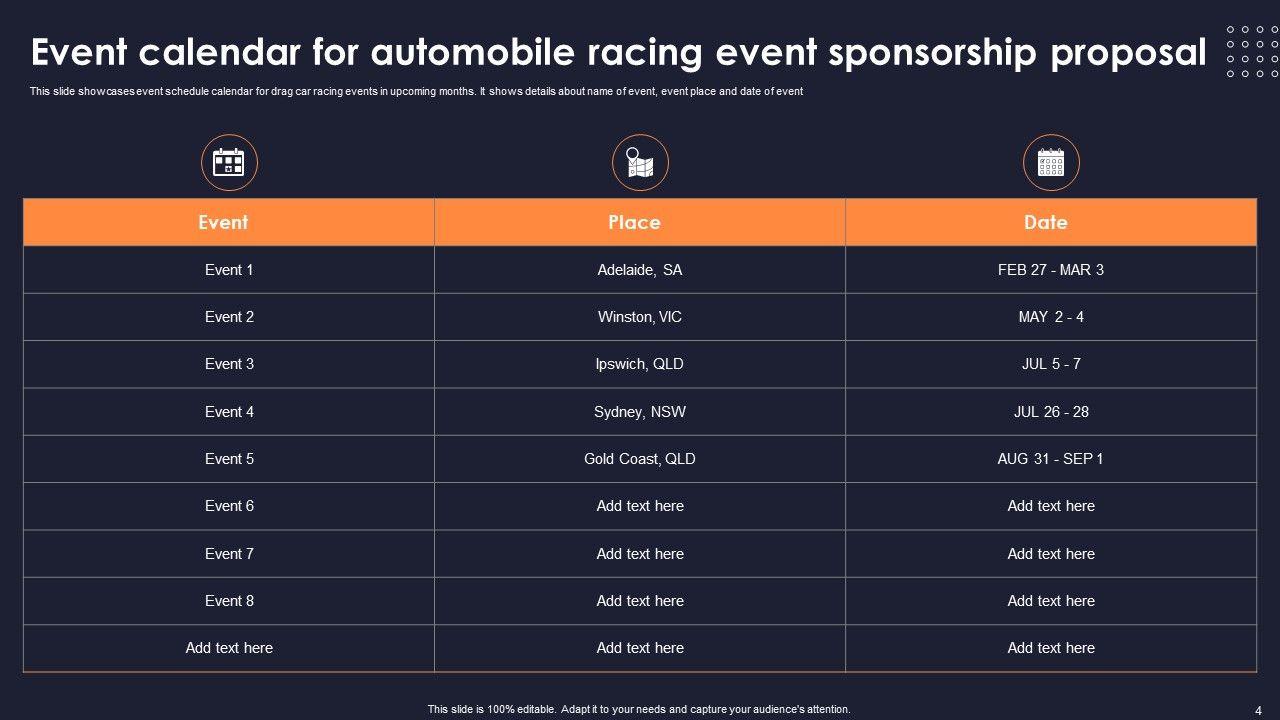Click the Event 3 row label

[x=229, y=364]
